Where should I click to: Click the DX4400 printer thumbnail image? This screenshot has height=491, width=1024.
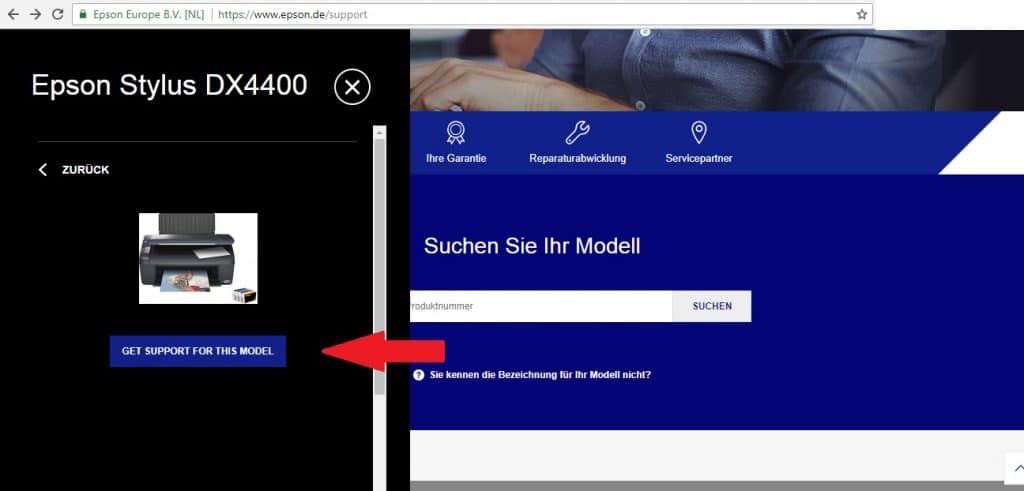click(x=198, y=258)
